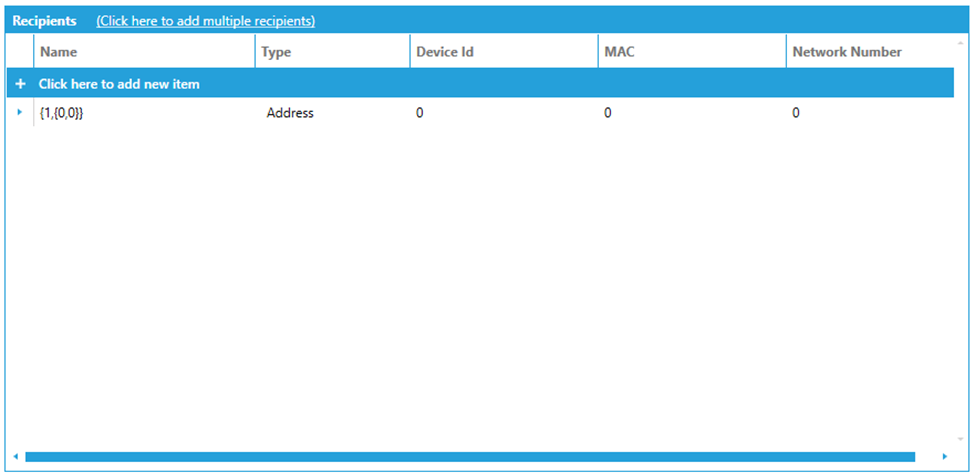Click the 'Click here to add new item' row
The image size is (975, 473).
pyautogui.click(x=119, y=84)
